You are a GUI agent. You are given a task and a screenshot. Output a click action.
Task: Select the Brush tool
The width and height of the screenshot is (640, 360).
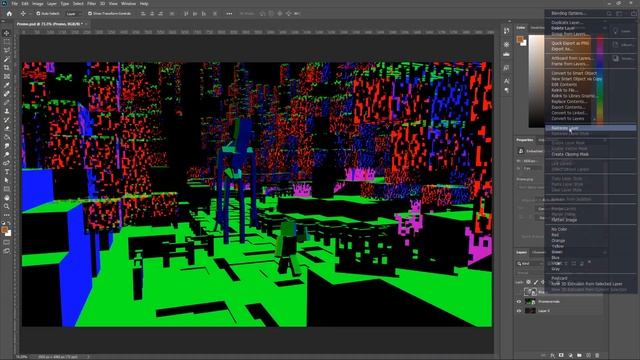(x=7, y=102)
